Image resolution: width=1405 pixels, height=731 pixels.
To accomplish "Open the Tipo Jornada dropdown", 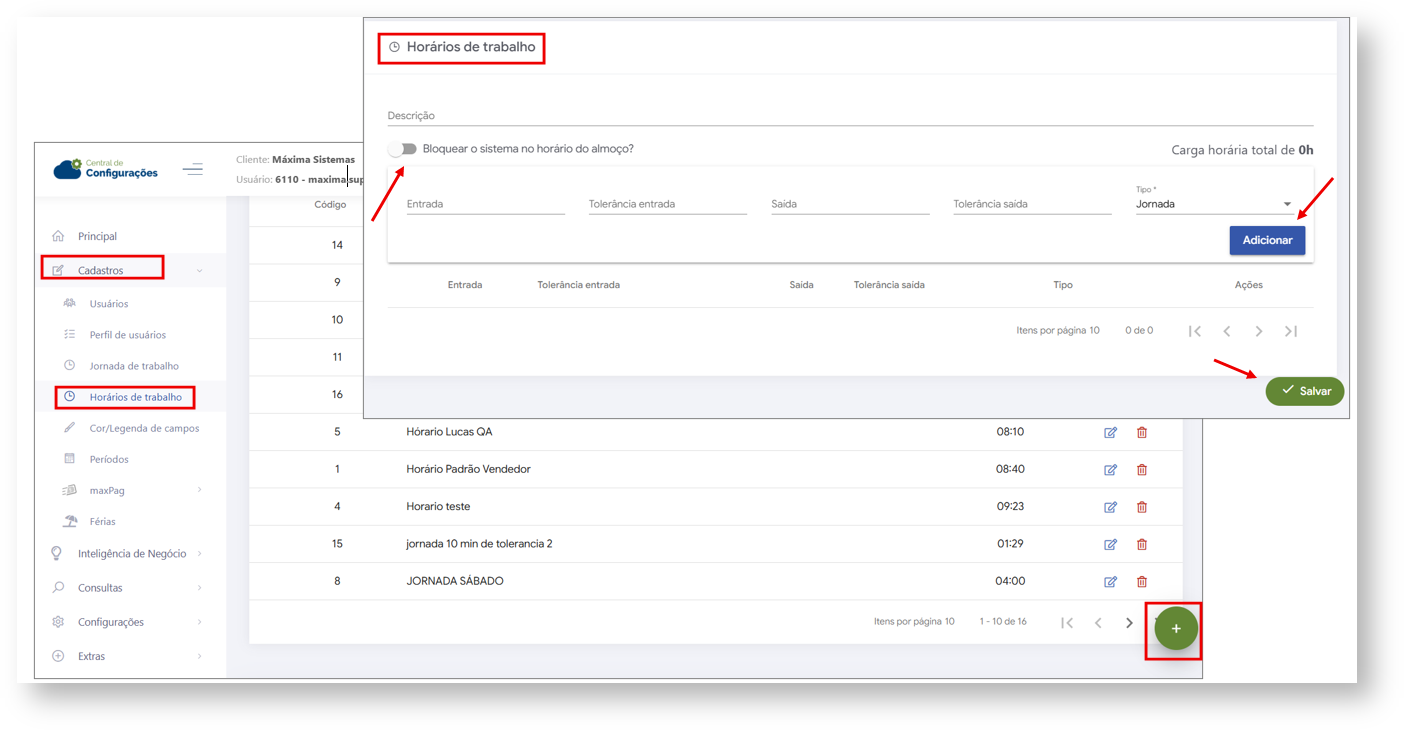I will (1213, 204).
